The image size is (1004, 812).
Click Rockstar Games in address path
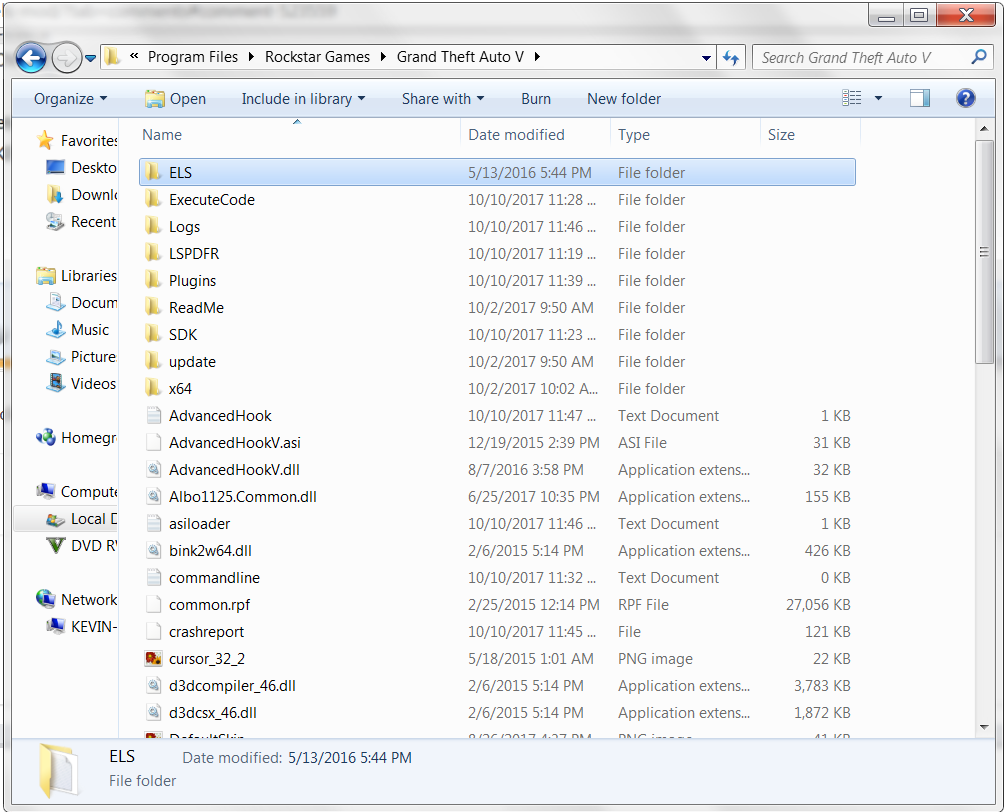pyautogui.click(x=317, y=57)
